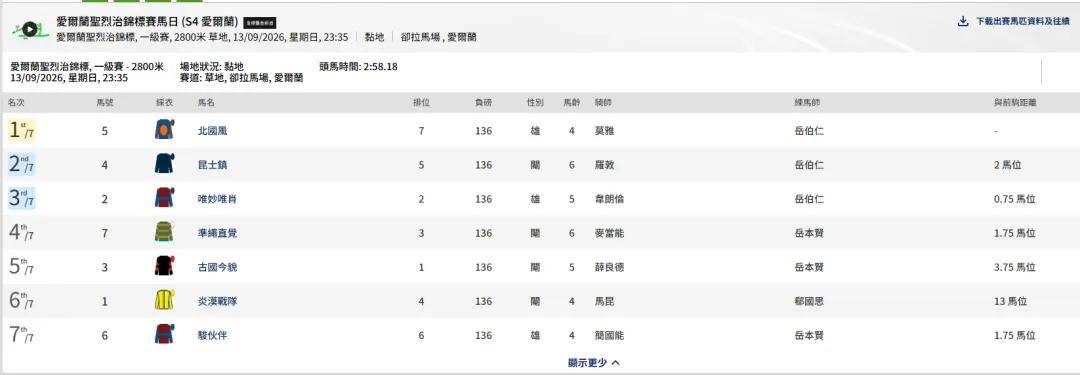Image resolution: width=1080 pixels, height=375 pixels.
Task: Click the 4th place badge
Action: 21,233
